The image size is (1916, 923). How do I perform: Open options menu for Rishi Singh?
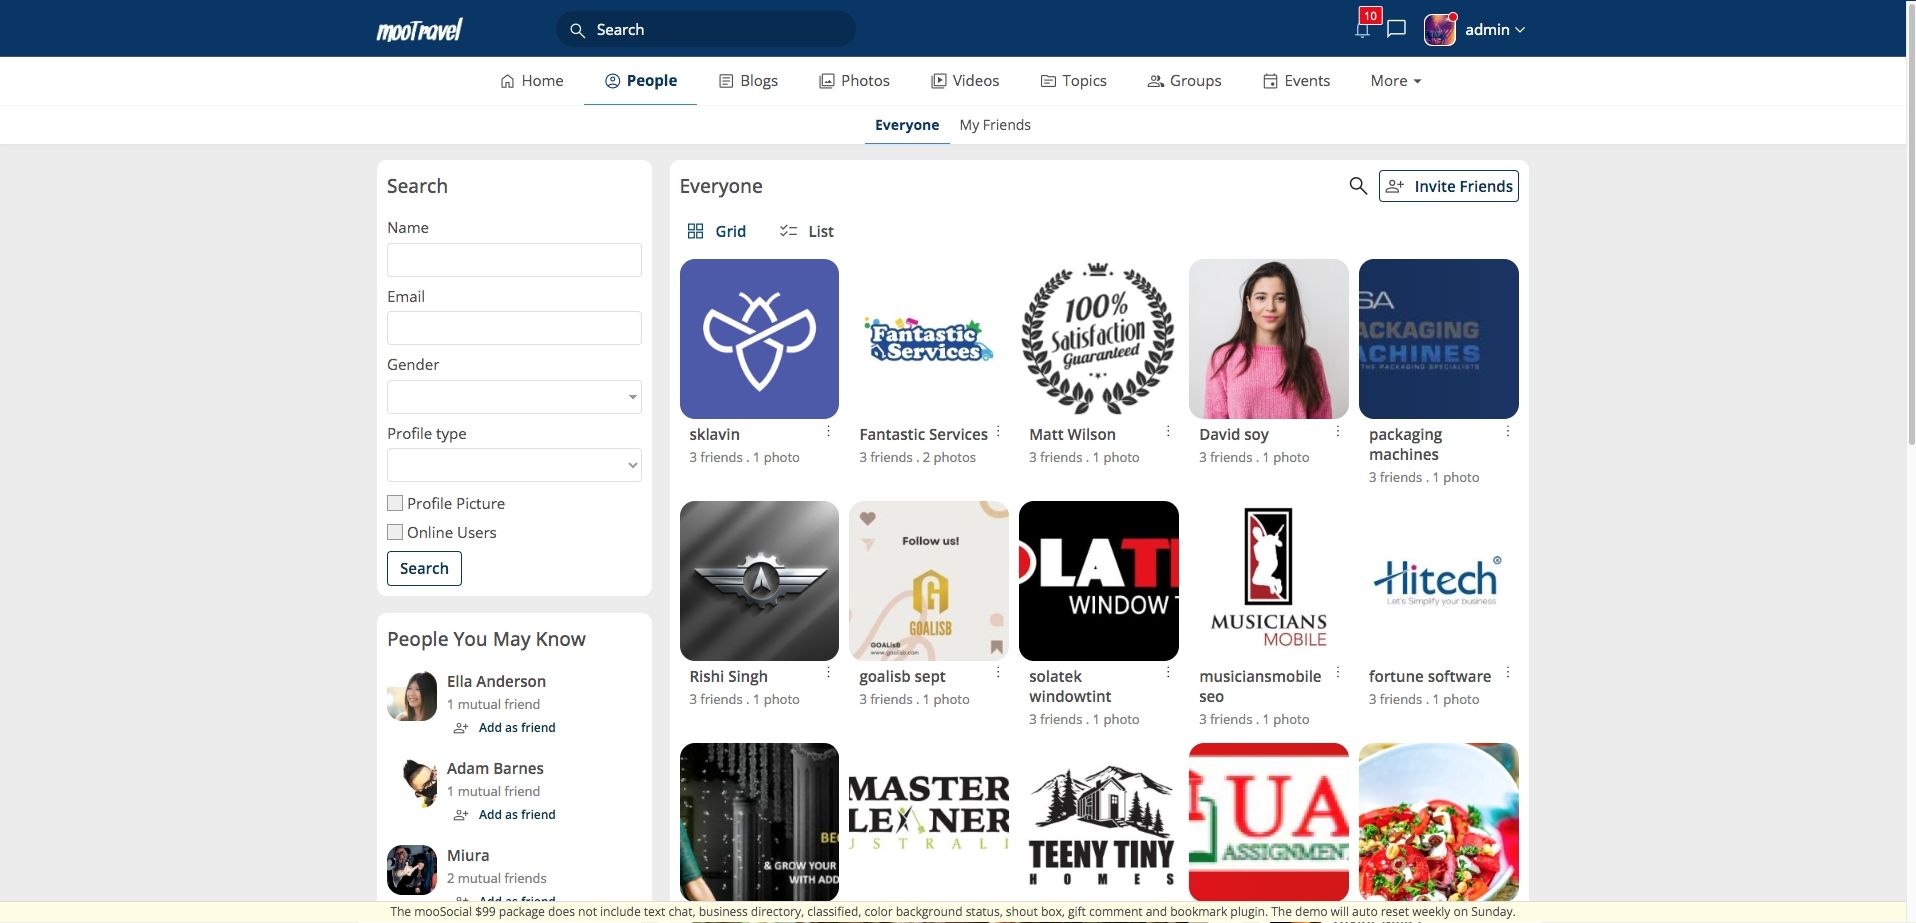coord(828,673)
